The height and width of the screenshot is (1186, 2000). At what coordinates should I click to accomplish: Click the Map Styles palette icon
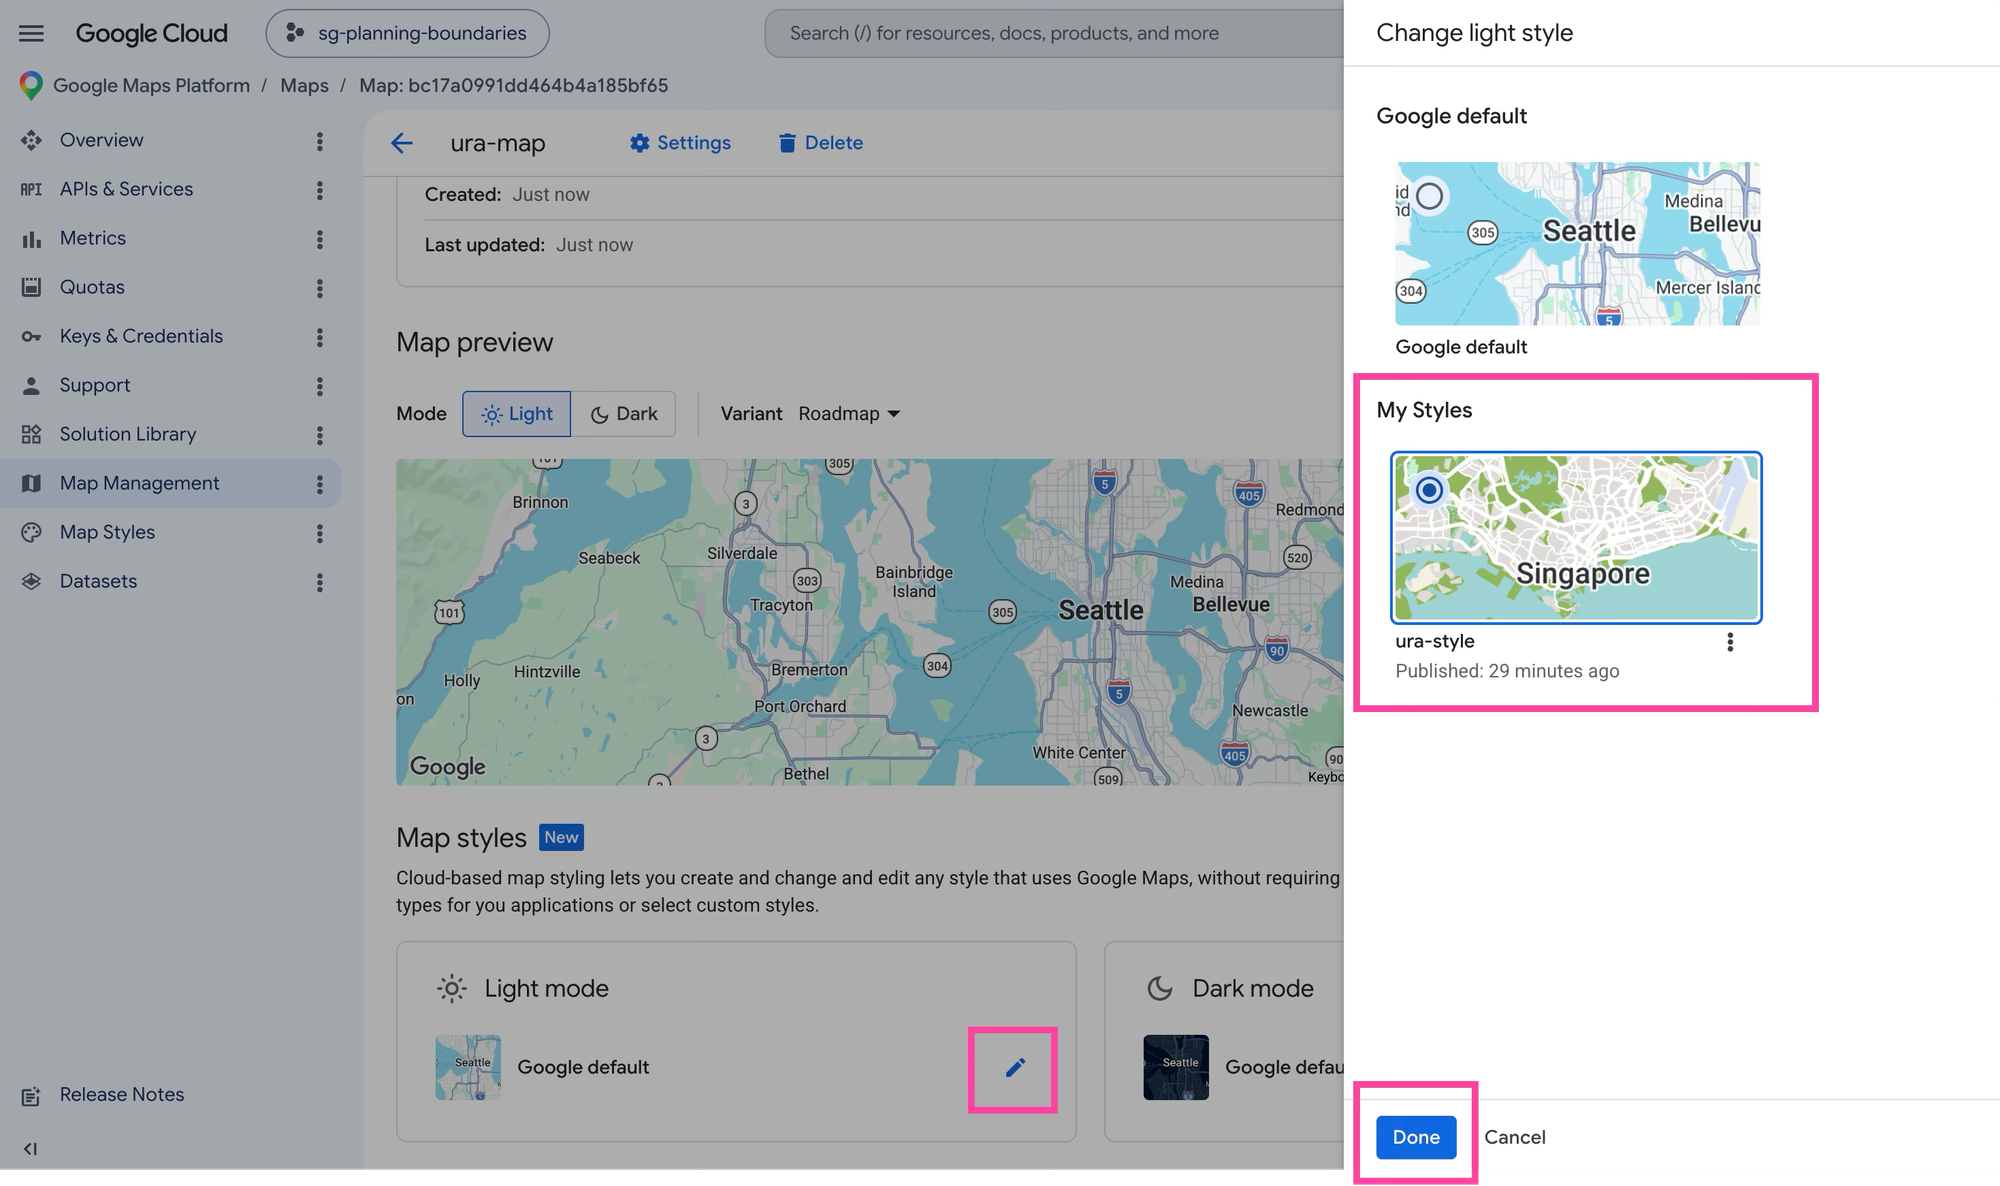click(x=31, y=532)
